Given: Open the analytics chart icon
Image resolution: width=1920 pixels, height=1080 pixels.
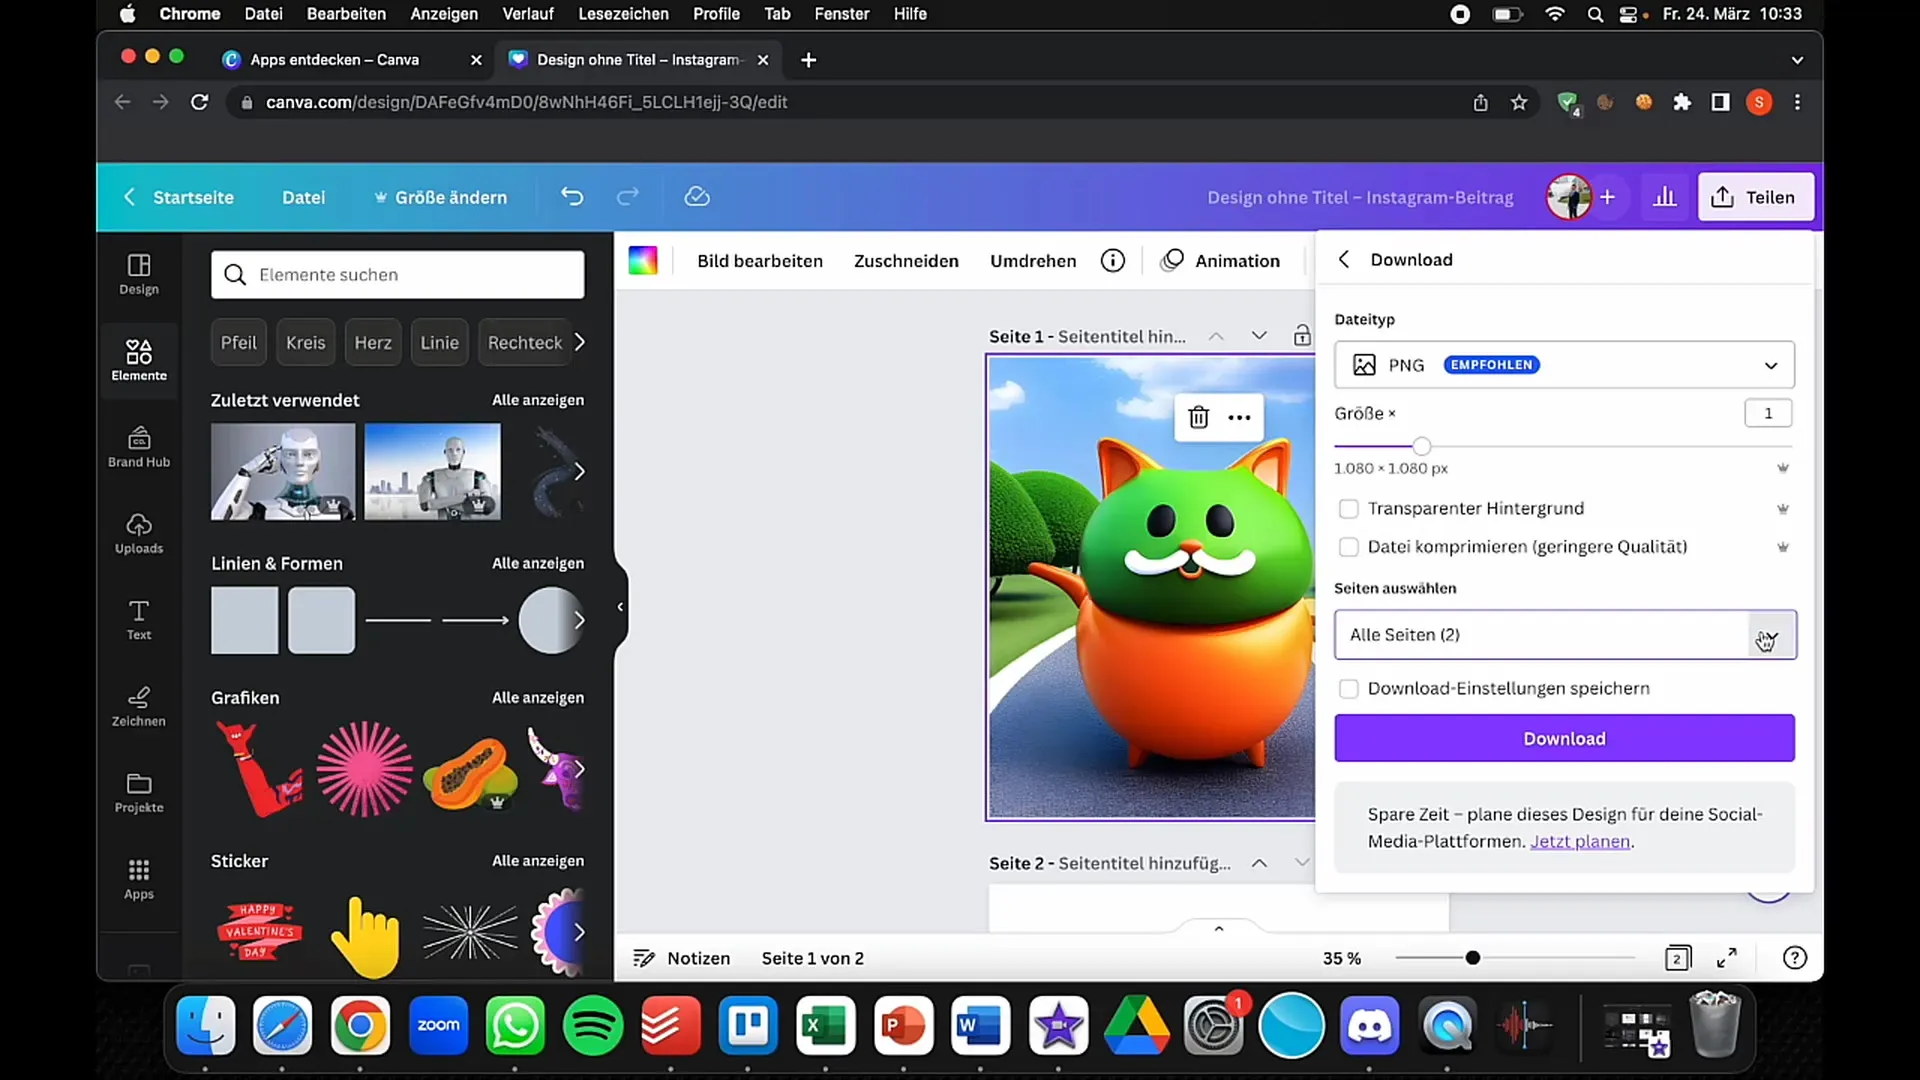Looking at the screenshot, I should click(1665, 197).
